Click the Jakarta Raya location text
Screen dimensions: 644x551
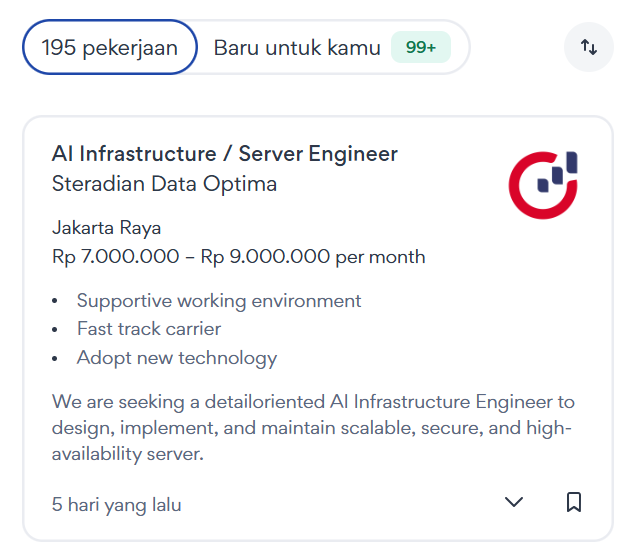pyautogui.click(x=107, y=228)
